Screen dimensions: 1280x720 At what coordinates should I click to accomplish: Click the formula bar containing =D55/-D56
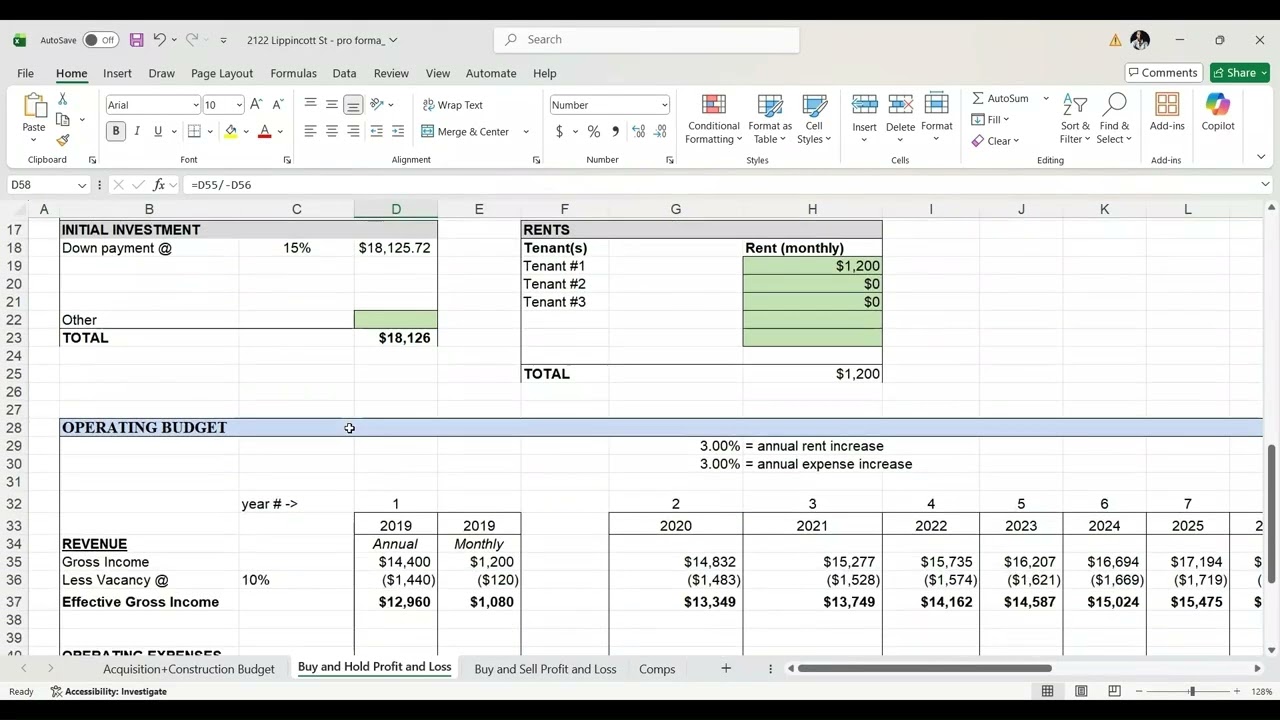pyautogui.click(x=720, y=185)
